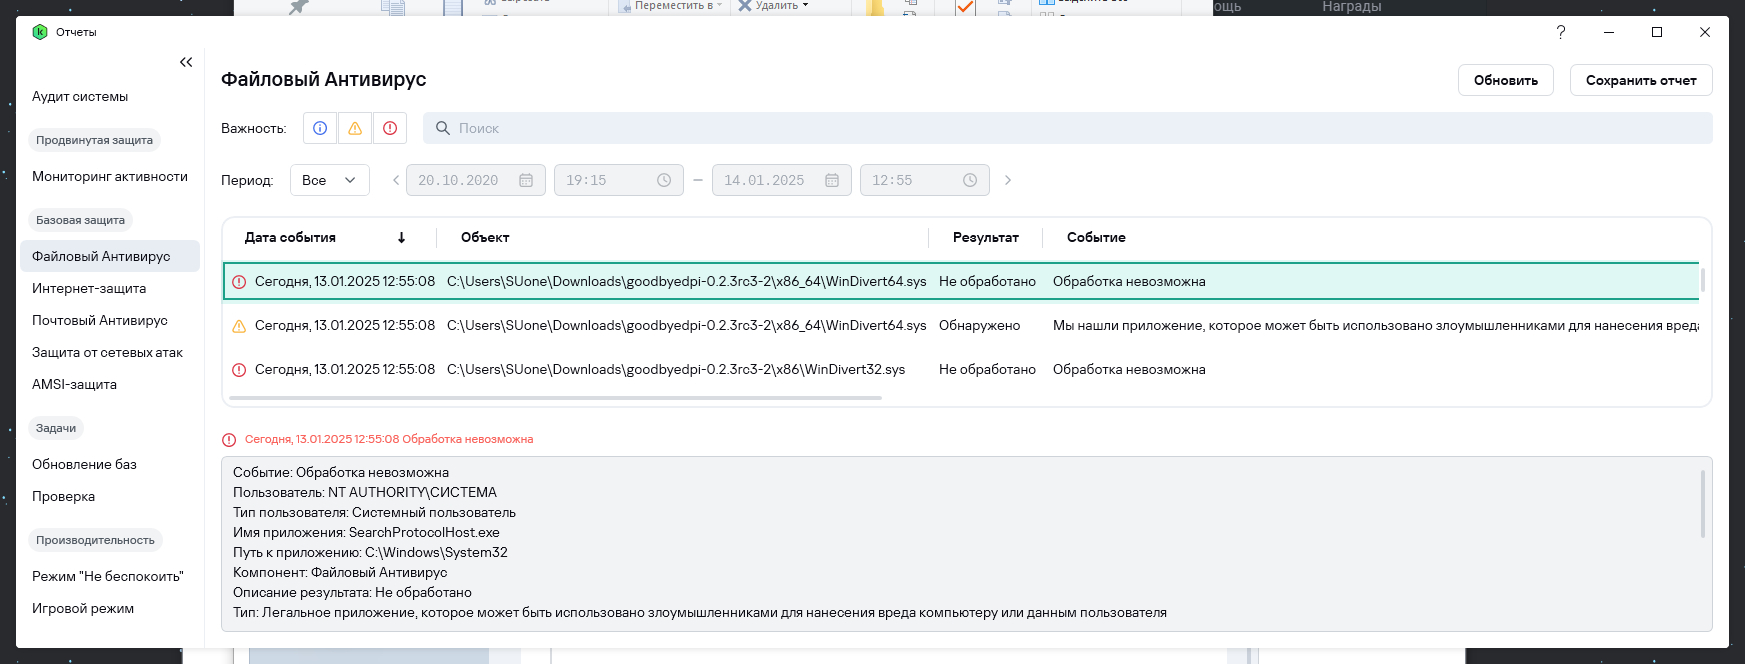The image size is (1745, 664).
Task: Go to the previous period arrow
Action: coord(396,180)
